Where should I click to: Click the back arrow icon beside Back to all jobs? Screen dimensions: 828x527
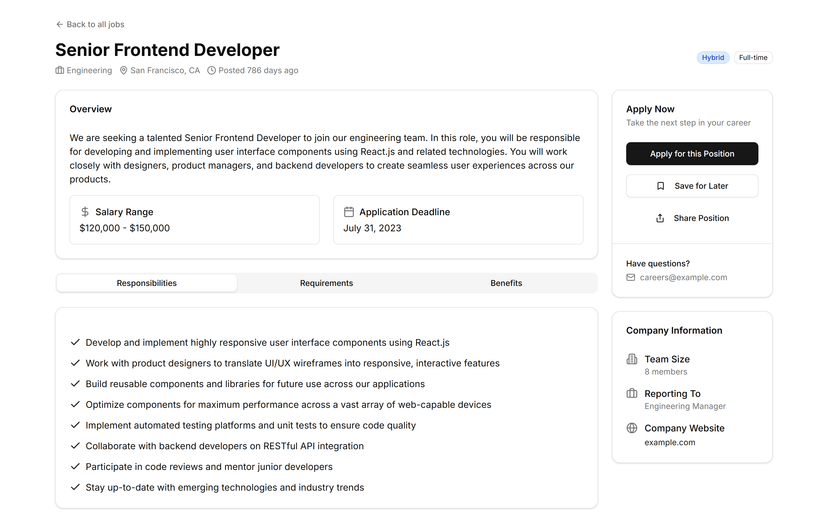point(59,24)
